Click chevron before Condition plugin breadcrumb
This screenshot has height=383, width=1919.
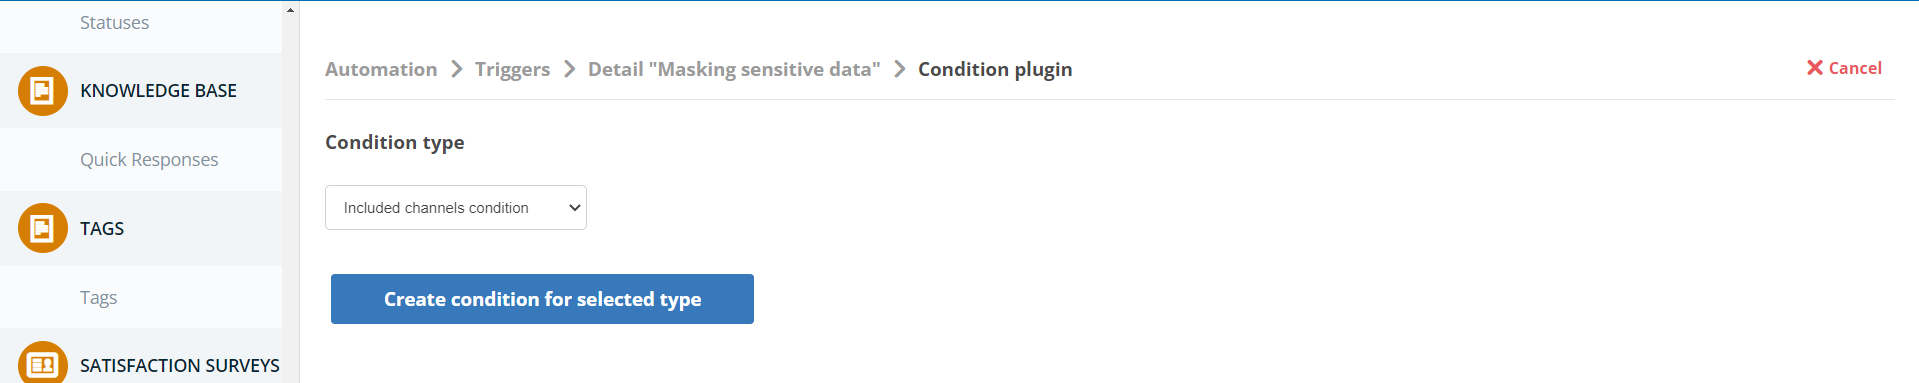(900, 69)
